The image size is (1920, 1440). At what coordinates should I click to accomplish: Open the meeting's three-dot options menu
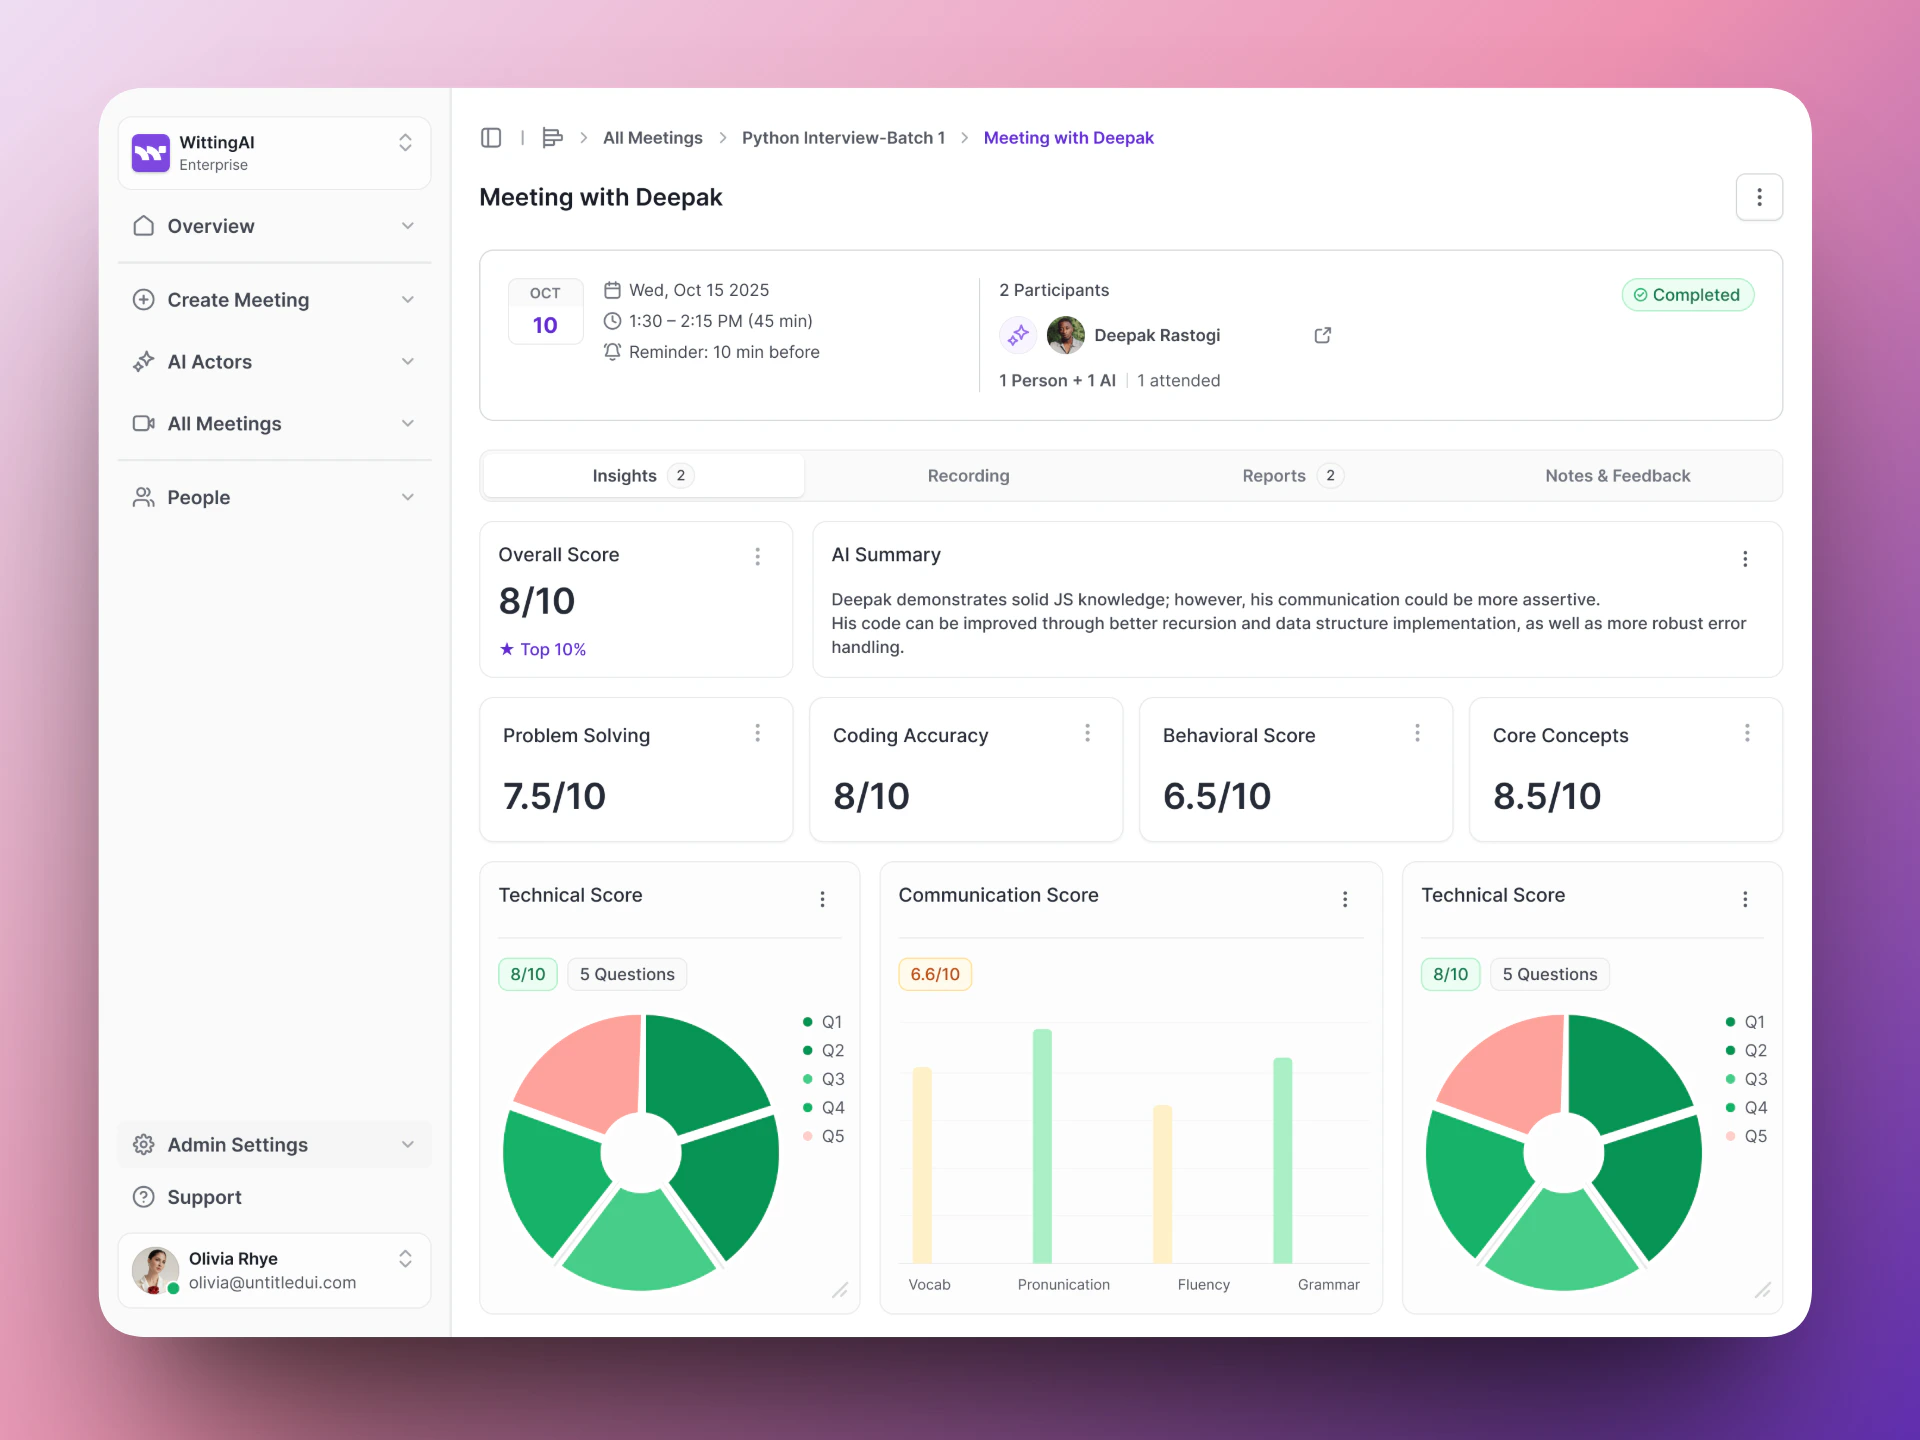(1759, 197)
